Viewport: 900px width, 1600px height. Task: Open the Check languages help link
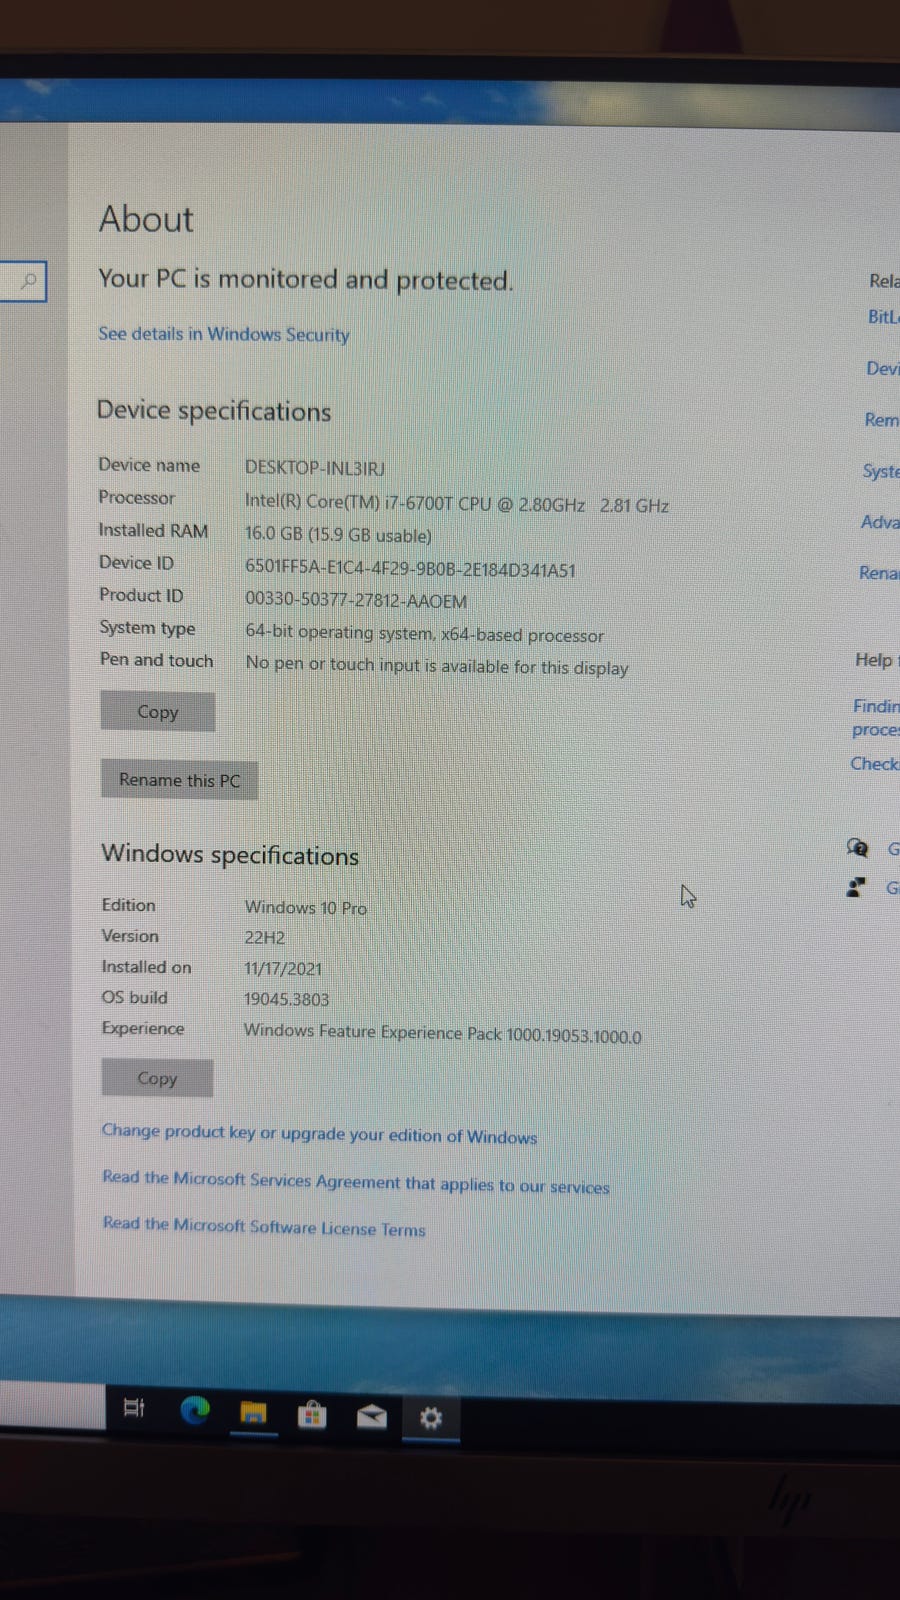click(874, 764)
